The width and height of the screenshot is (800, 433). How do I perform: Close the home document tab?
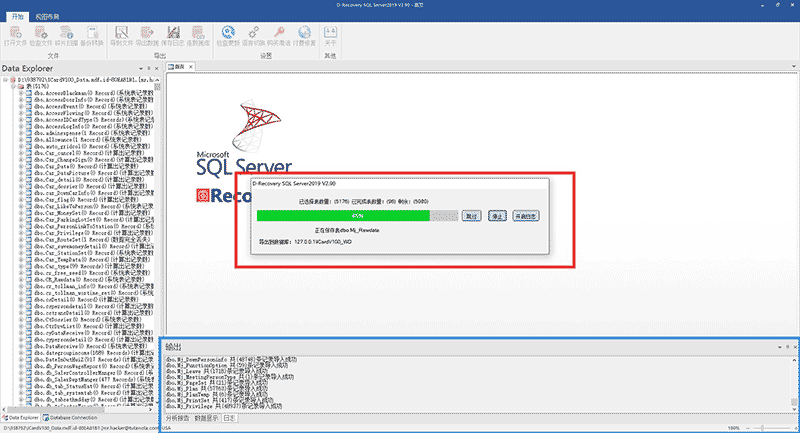pos(191,67)
